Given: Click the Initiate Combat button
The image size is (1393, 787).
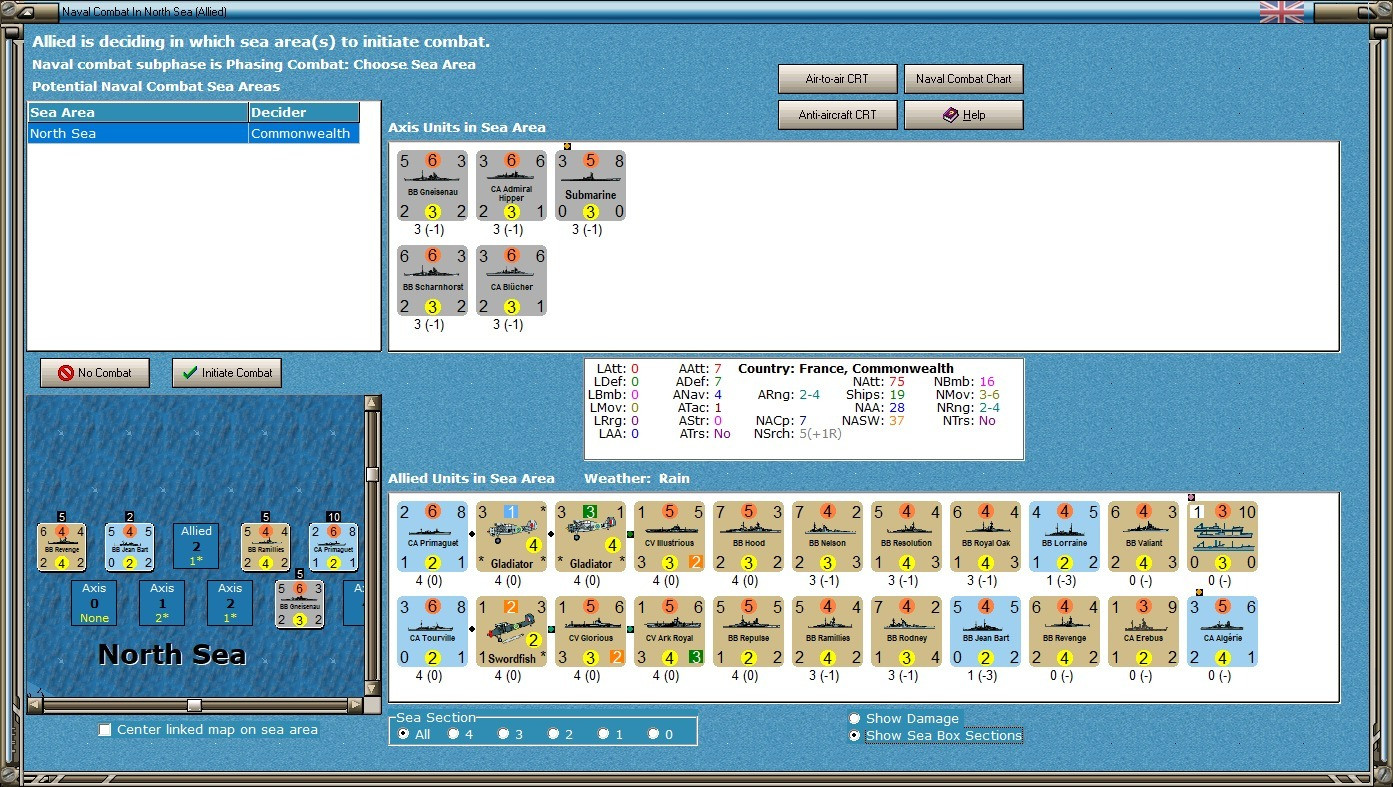Looking at the screenshot, I should tap(227, 373).
